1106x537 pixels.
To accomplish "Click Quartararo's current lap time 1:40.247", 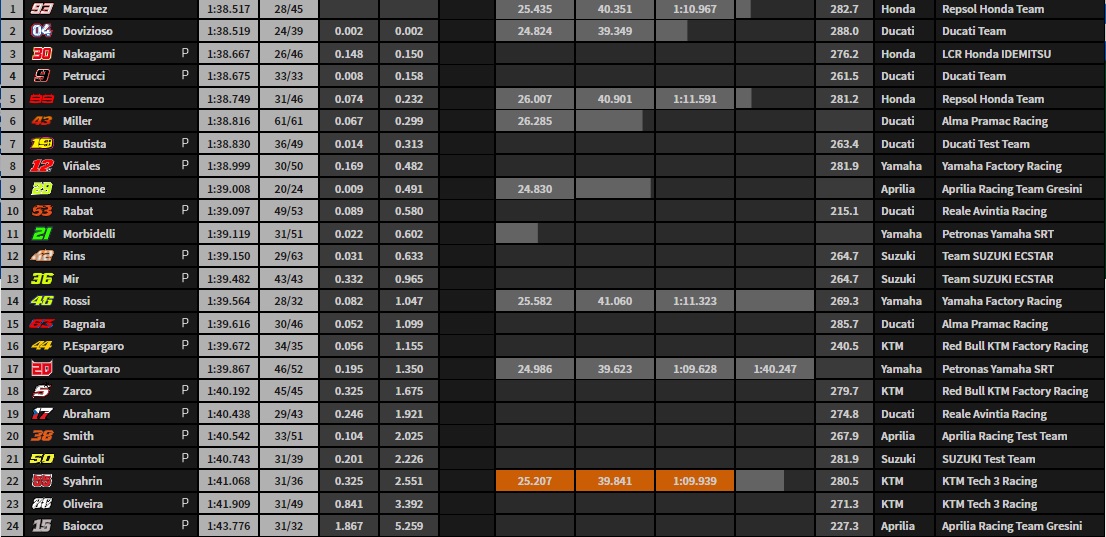I will pos(774,368).
